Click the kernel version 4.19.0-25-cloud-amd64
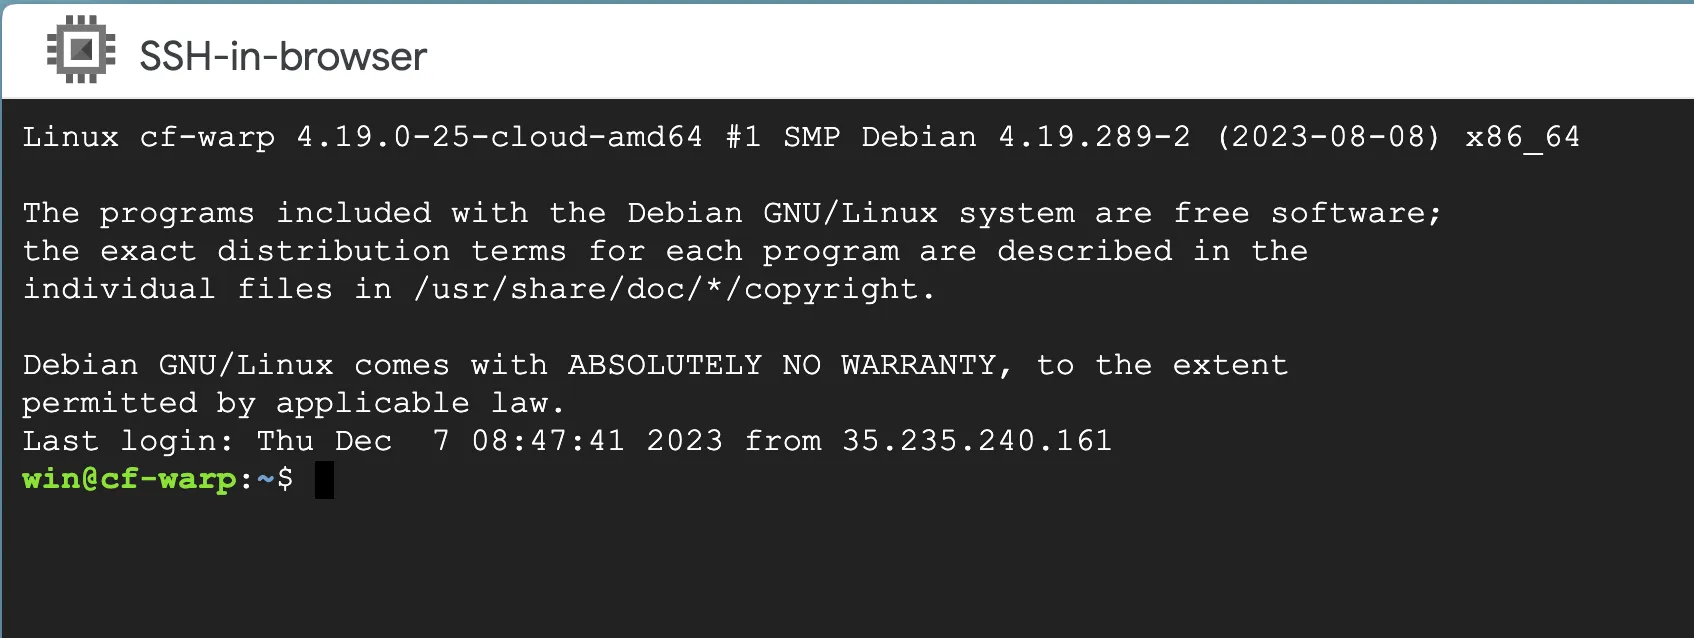The height and width of the screenshot is (638, 1694). tap(499, 137)
